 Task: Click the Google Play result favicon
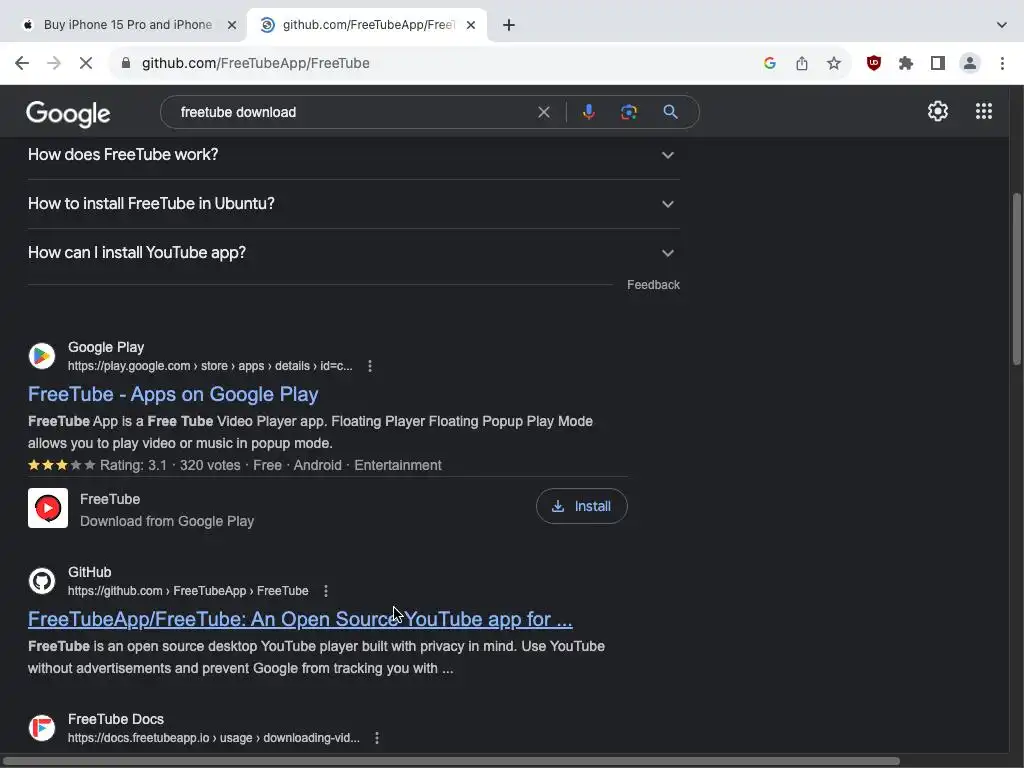click(42, 356)
